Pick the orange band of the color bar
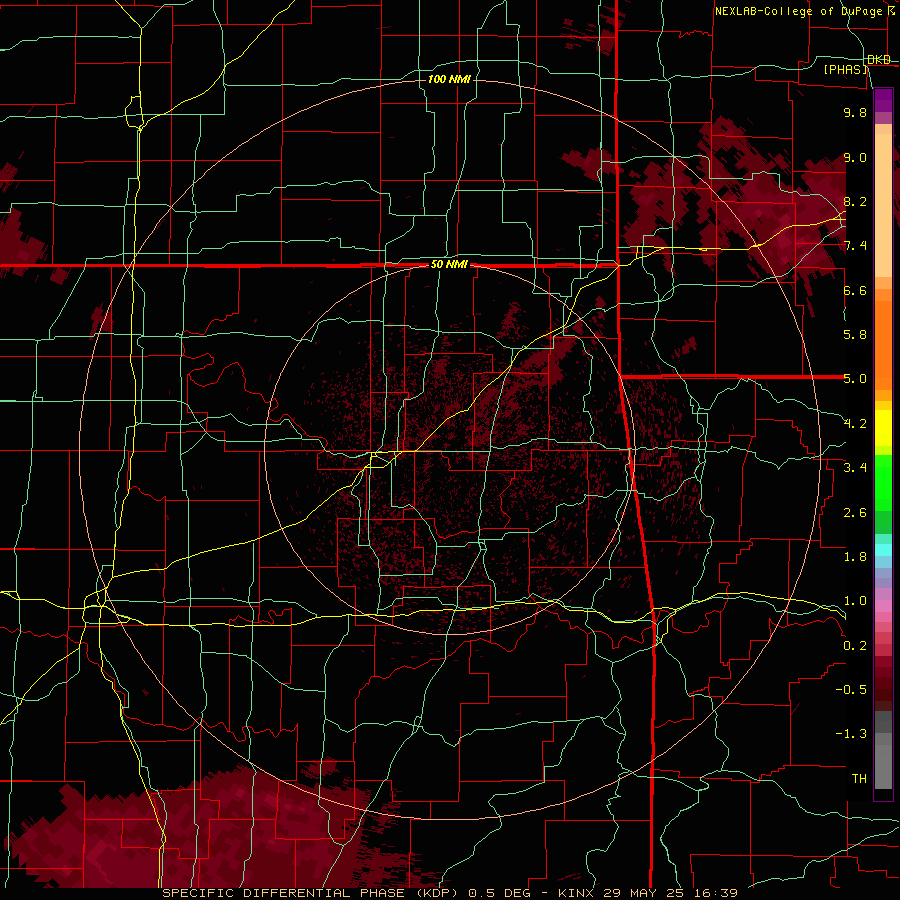900x900 pixels. pos(883,346)
